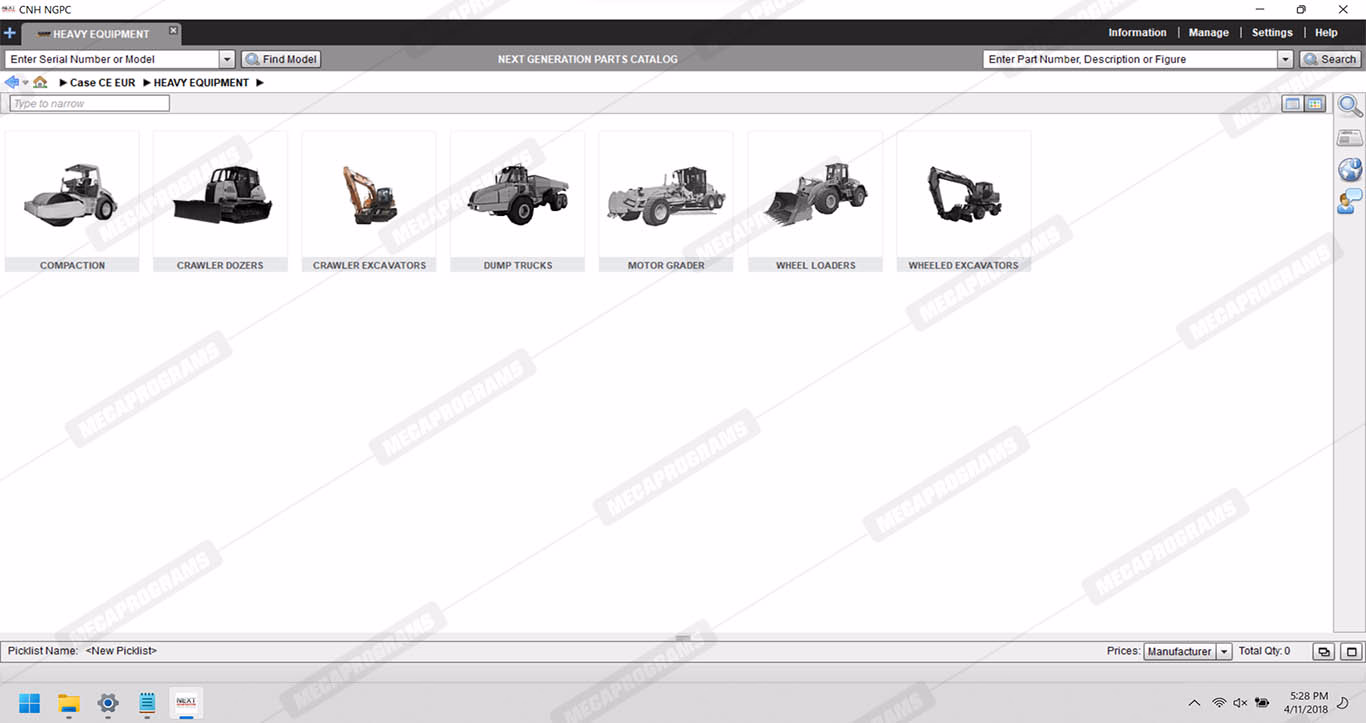Open the magnifier search icon in right sidebar
1366x723 pixels.
tap(1349, 106)
